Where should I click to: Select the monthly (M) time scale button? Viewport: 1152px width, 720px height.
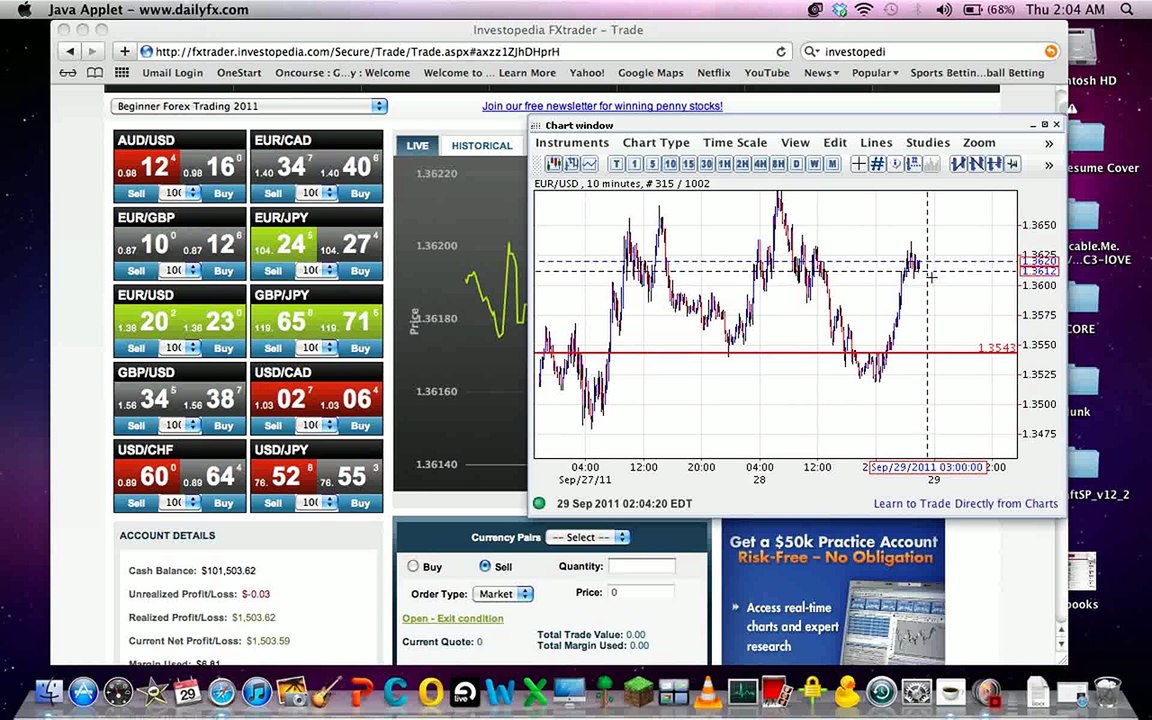point(832,164)
